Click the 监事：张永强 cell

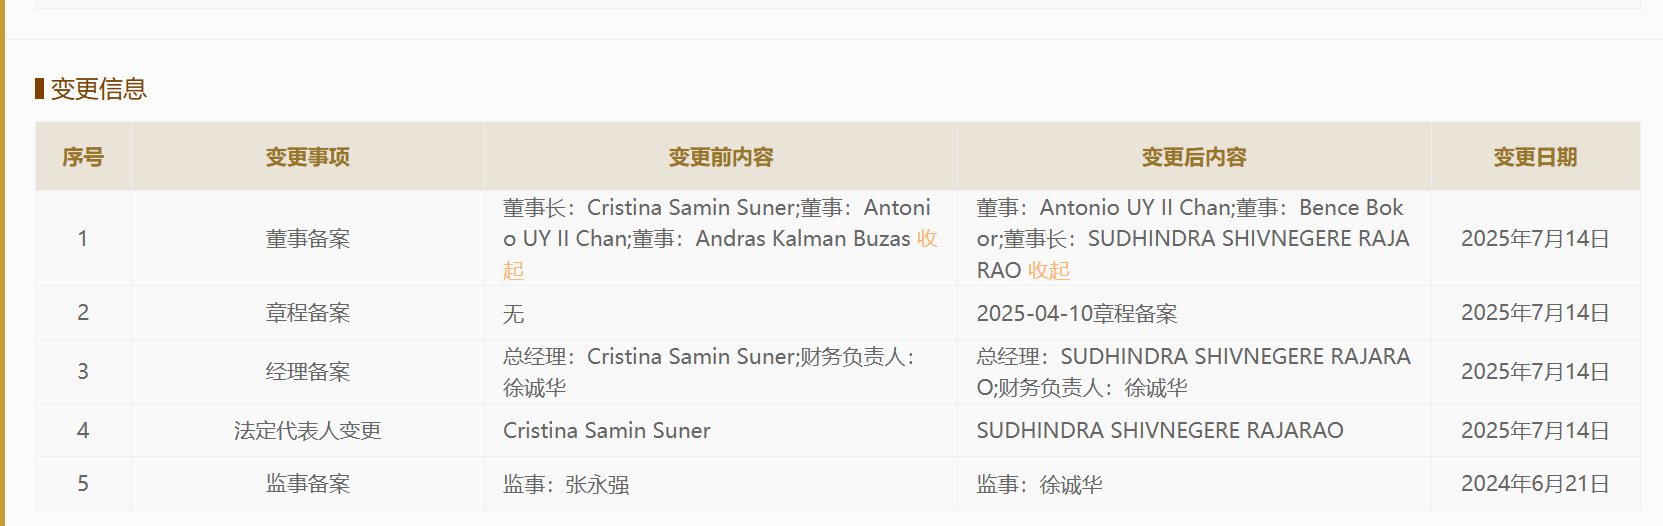(566, 485)
